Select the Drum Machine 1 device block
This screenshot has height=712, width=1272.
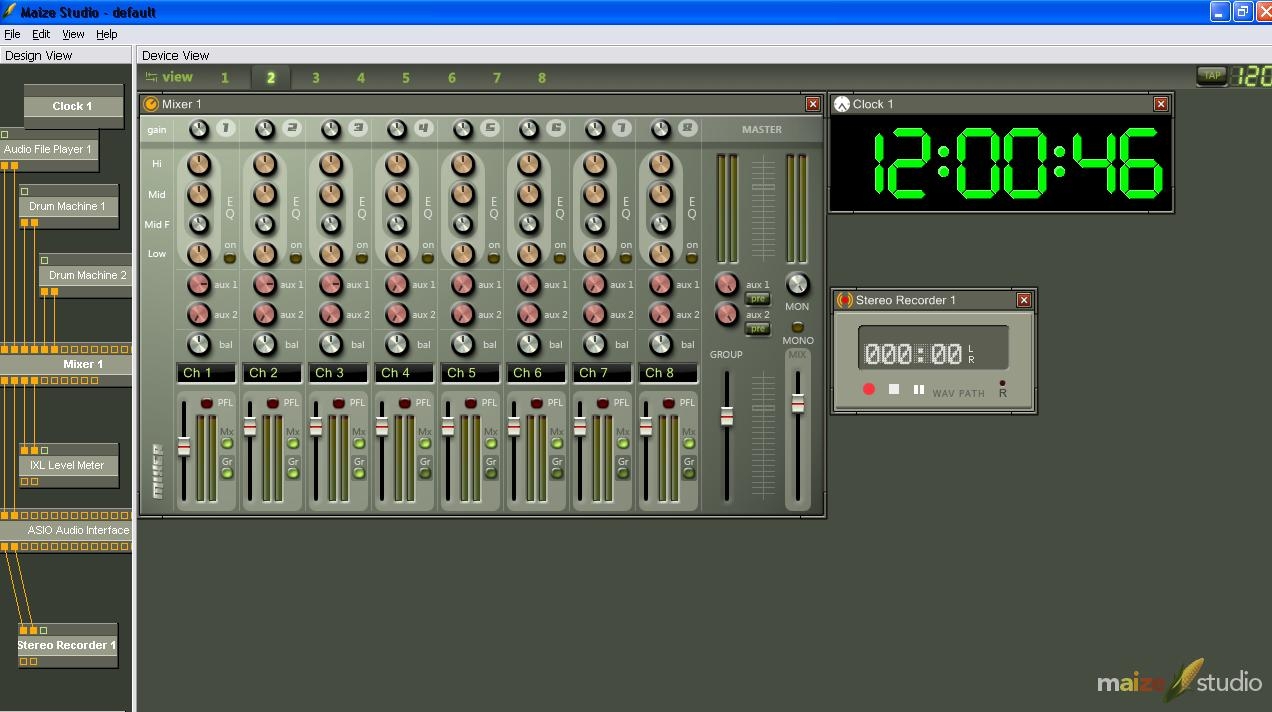pyautogui.click(x=68, y=206)
